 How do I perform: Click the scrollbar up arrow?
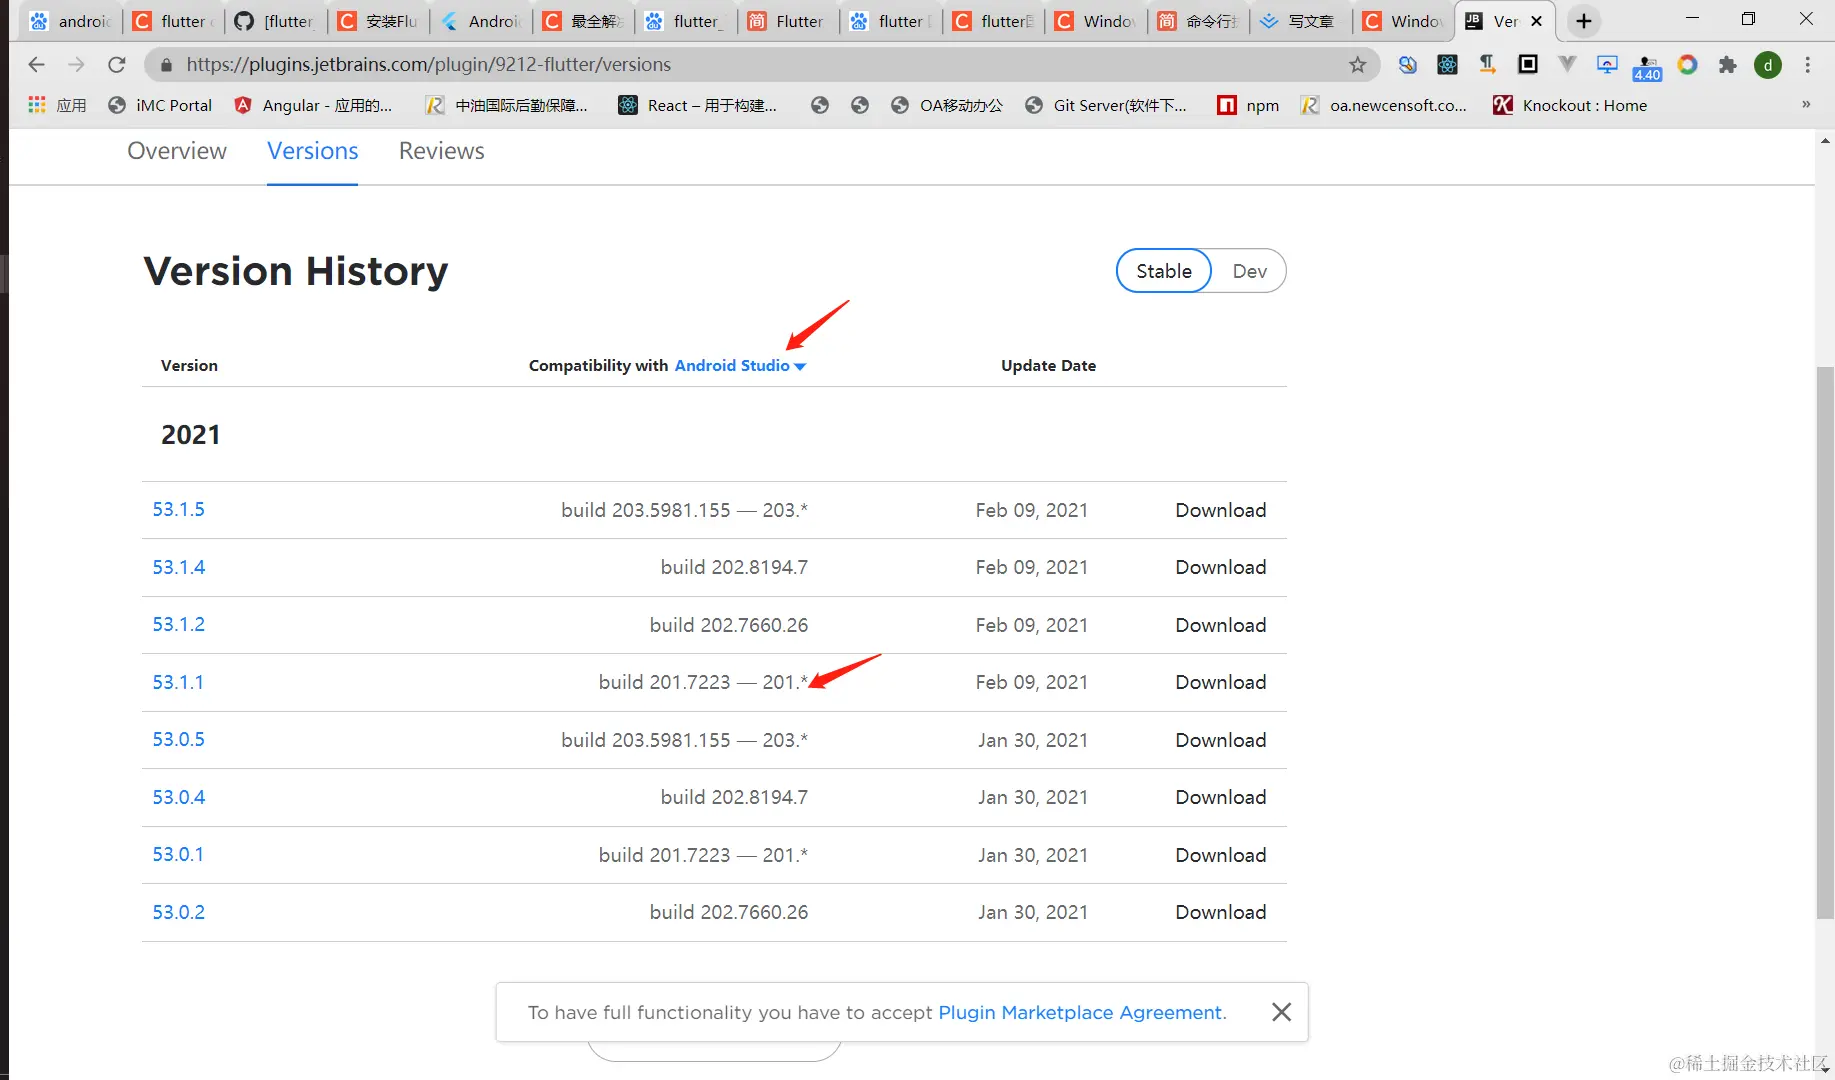coord(1825,141)
